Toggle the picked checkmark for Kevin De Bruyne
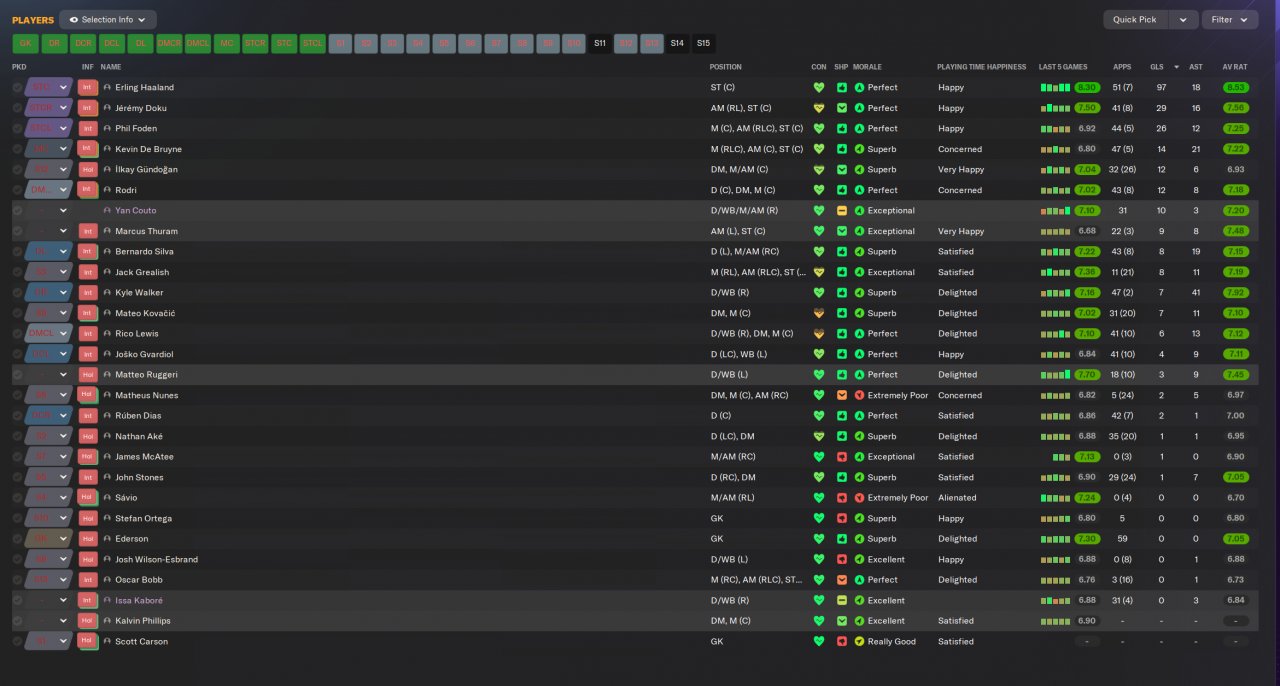1280x686 pixels. (x=17, y=149)
